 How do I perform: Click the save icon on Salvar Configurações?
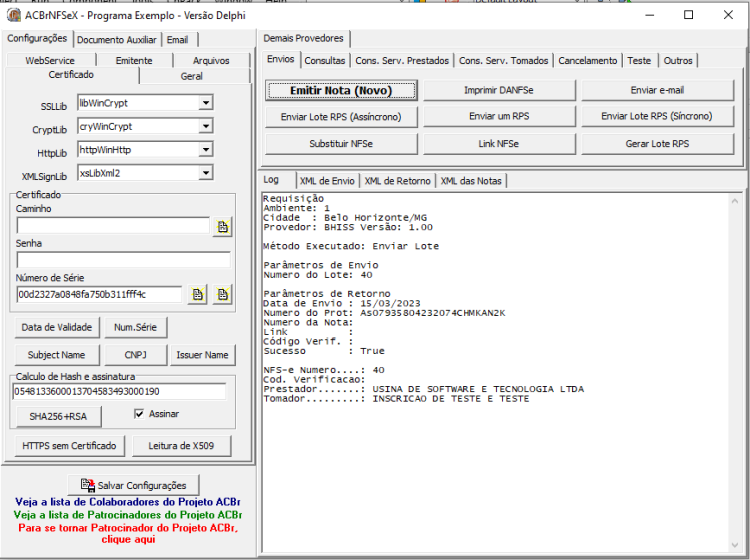coord(88,485)
